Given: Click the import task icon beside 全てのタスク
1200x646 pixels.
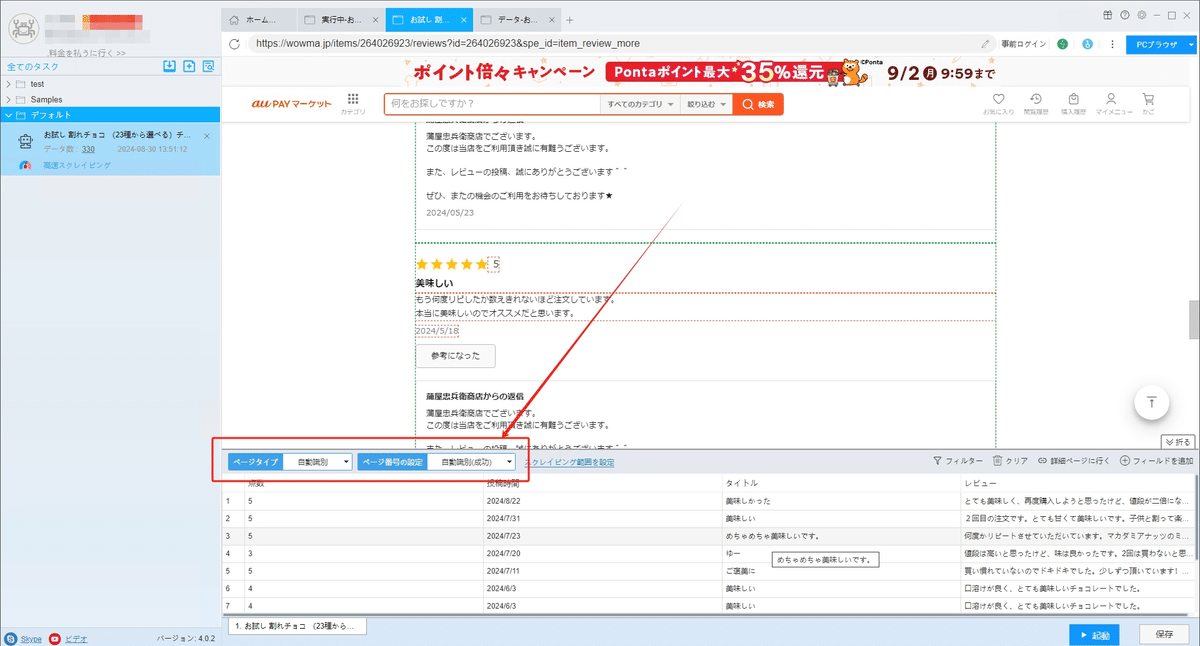Looking at the screenshot, I should (170, 66).
